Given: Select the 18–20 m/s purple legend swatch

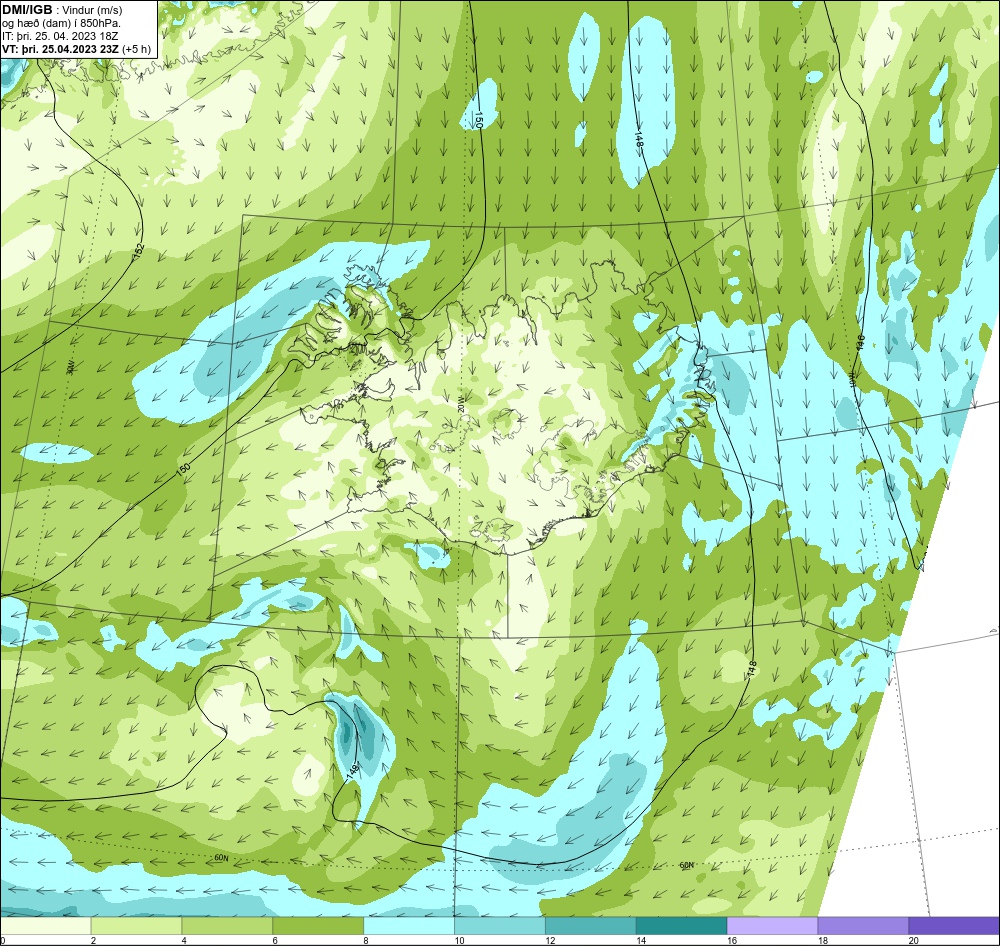Looking at the screenshot, I should [x=863, y=925].
